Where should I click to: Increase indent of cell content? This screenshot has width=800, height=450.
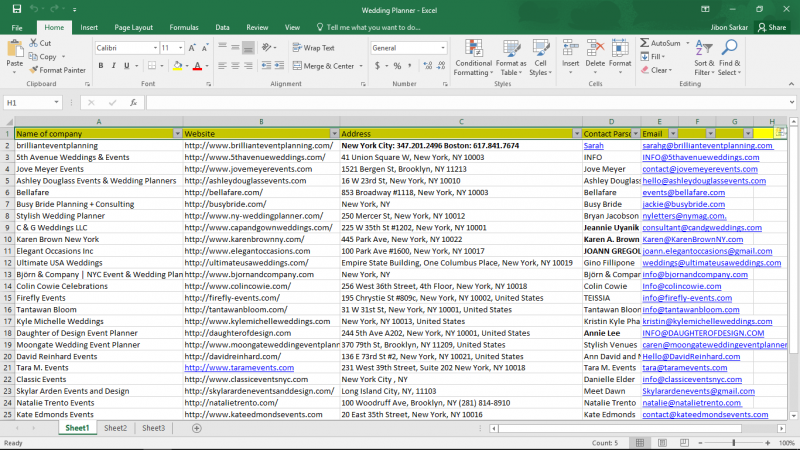pos(279,66)
